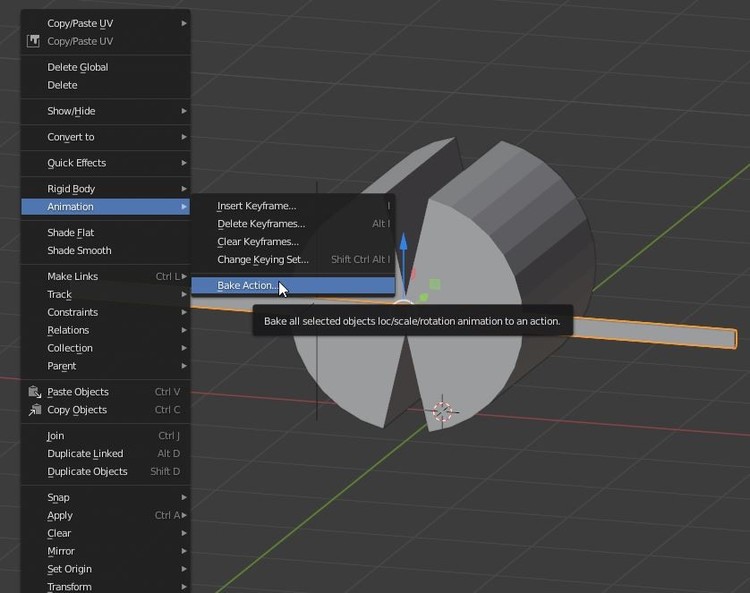Choose Delete Keyframes option

(x=261, y=224)
